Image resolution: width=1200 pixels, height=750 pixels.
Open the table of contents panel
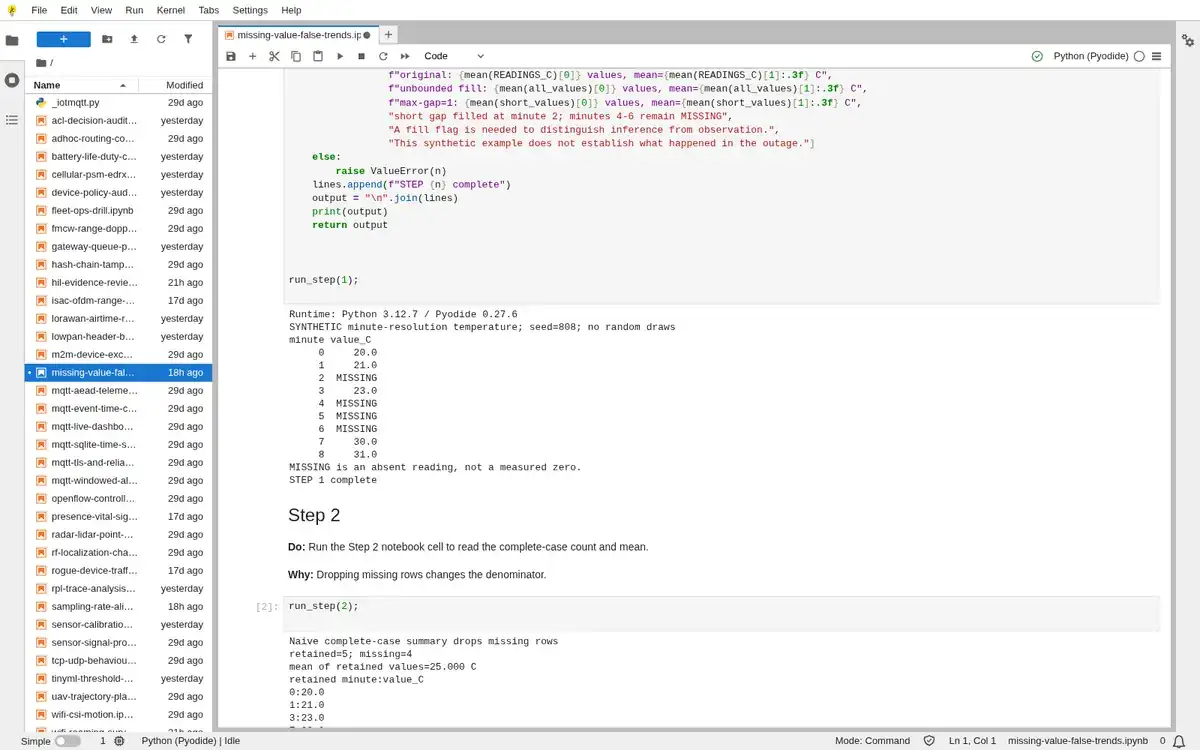pyautogui.click(x=12, y=119)
